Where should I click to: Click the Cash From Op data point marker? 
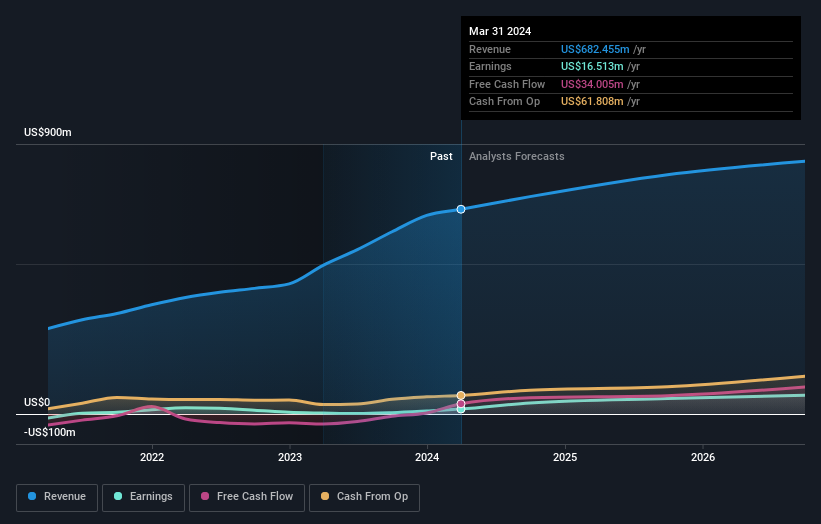pos(461,395)
